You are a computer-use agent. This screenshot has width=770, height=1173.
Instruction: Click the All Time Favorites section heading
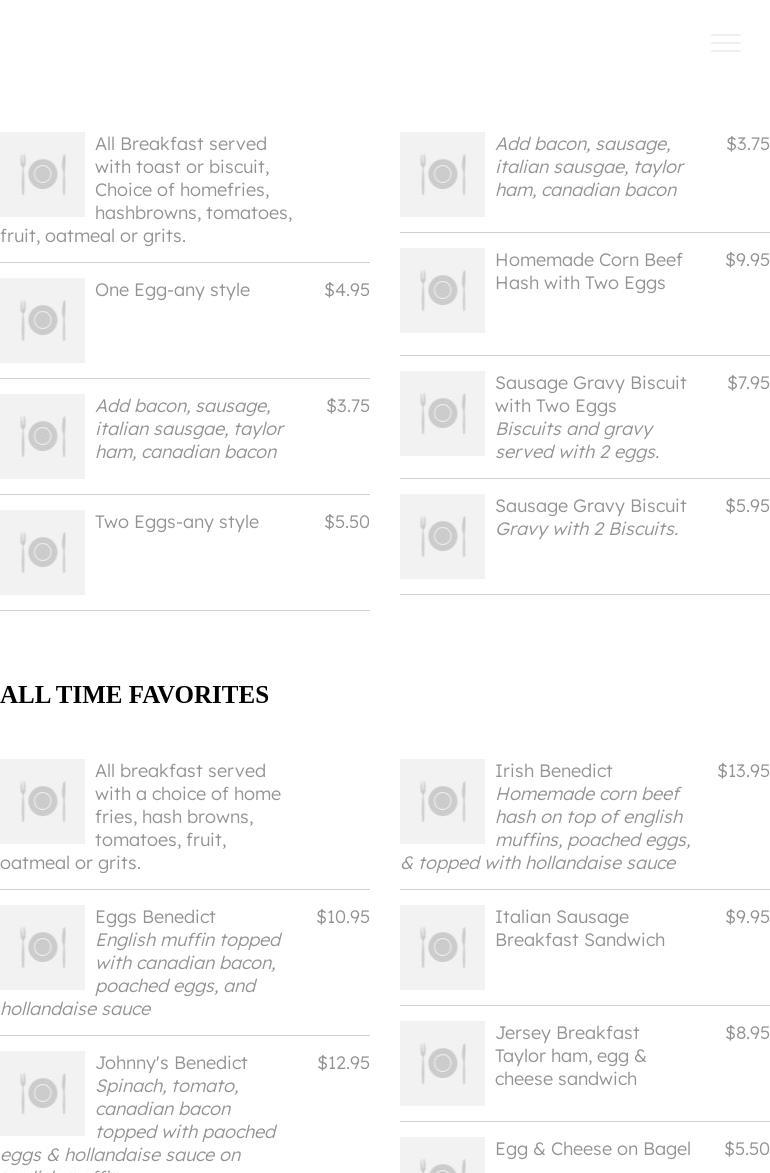point(134,695)
